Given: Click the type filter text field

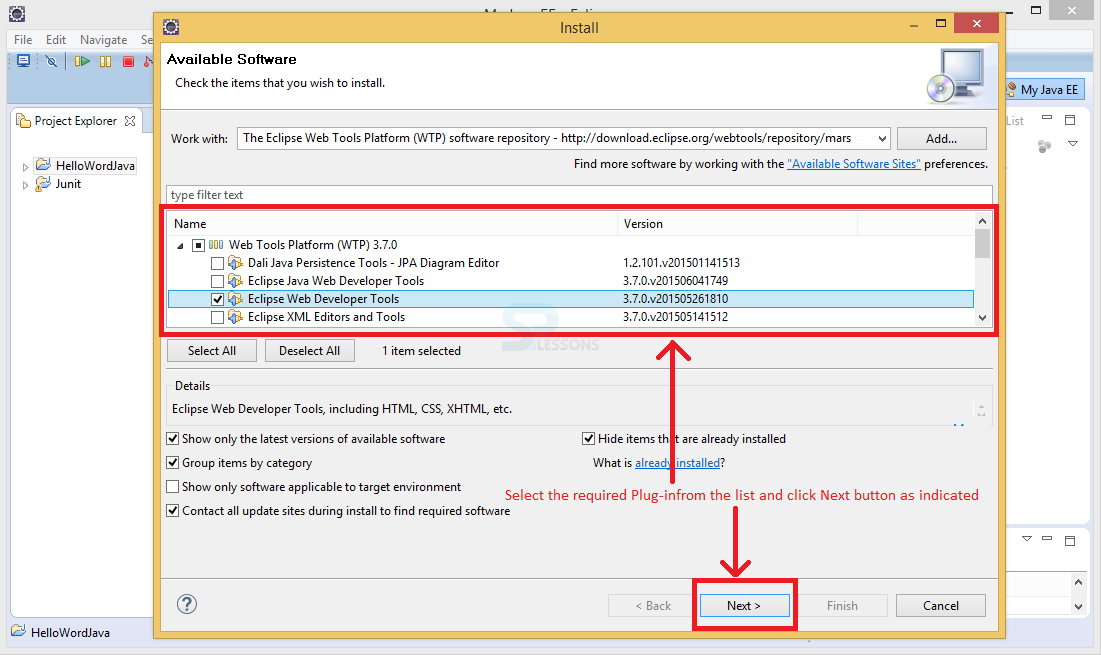Looking at the screenshot, I should (x=579, y=195).
